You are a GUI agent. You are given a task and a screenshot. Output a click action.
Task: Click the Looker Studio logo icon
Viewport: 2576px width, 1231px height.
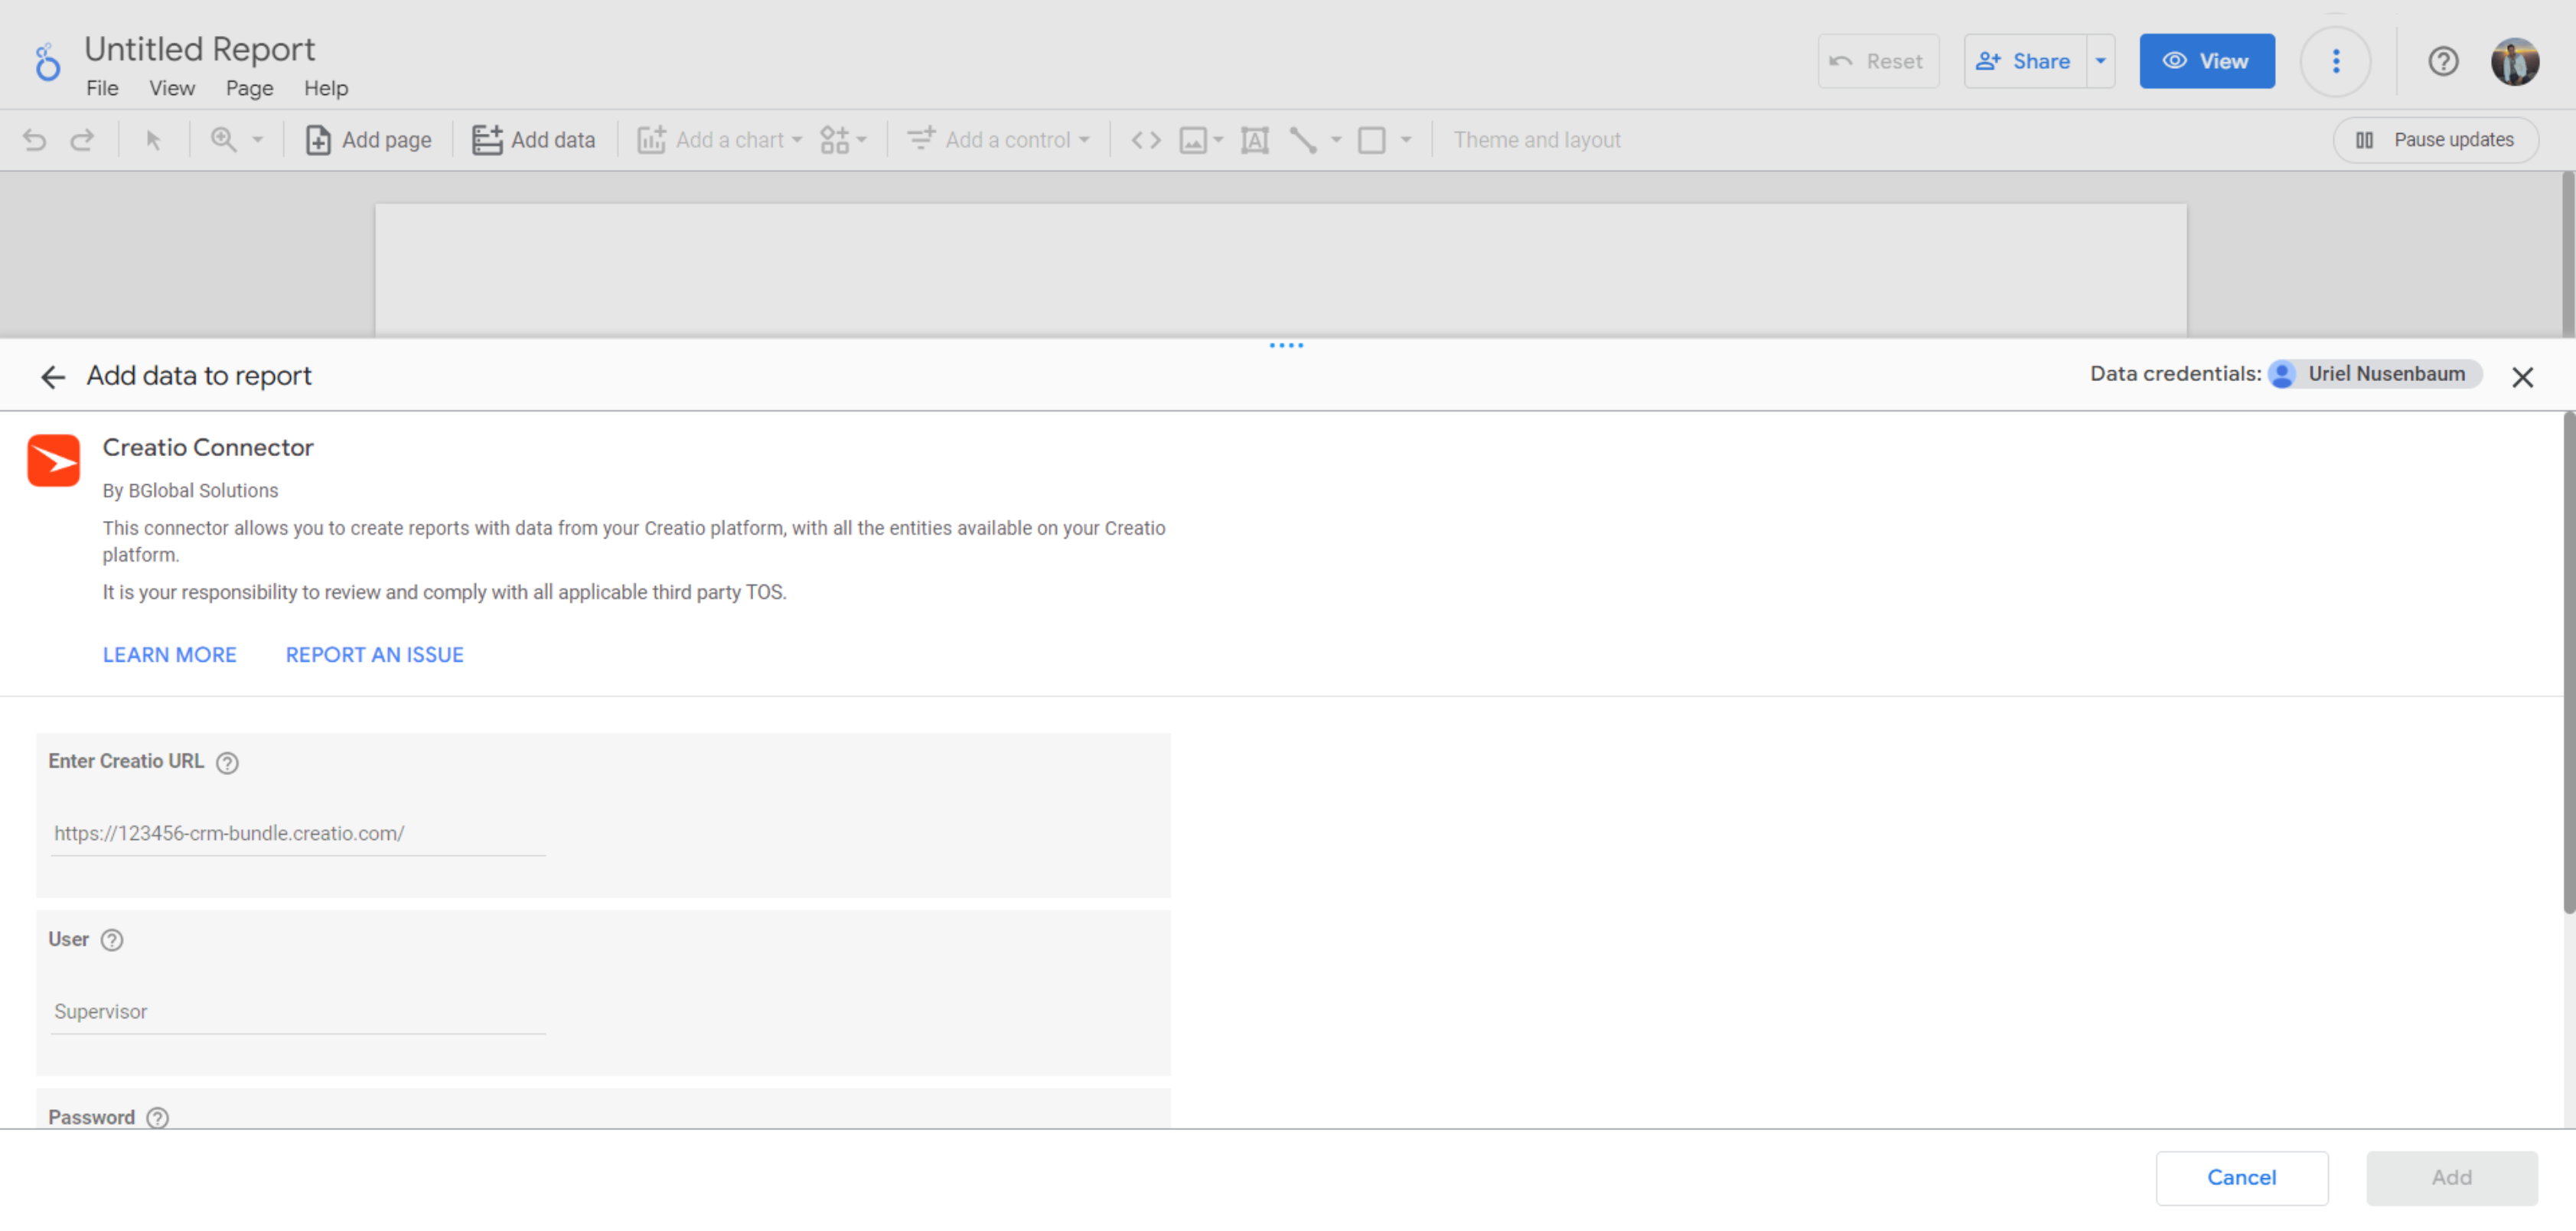click(x=47, y=62)
